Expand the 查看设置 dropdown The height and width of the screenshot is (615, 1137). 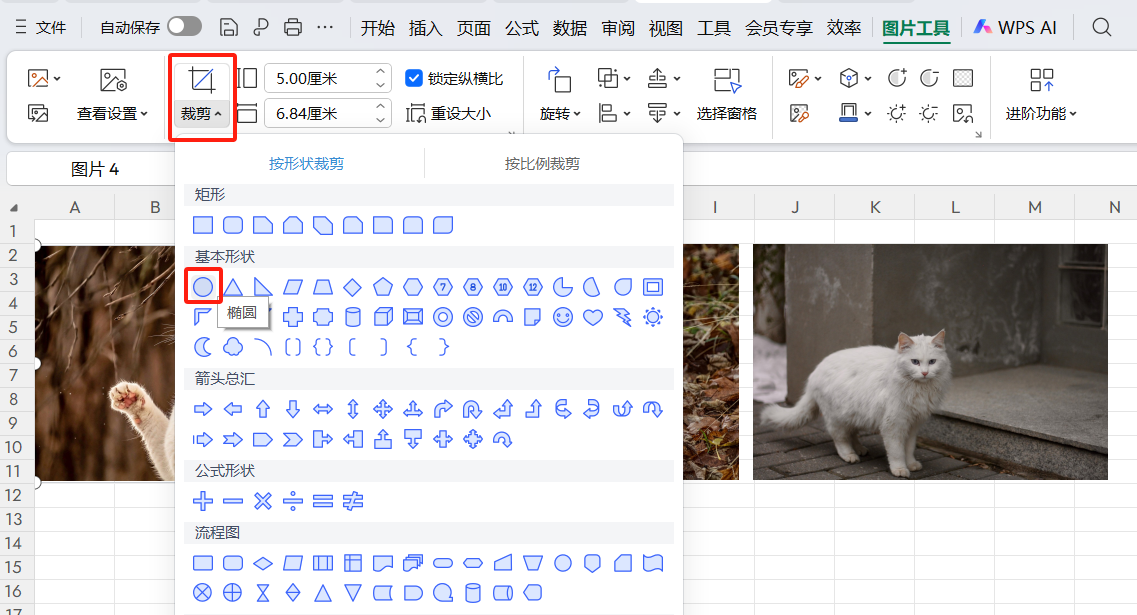[113, 114]
